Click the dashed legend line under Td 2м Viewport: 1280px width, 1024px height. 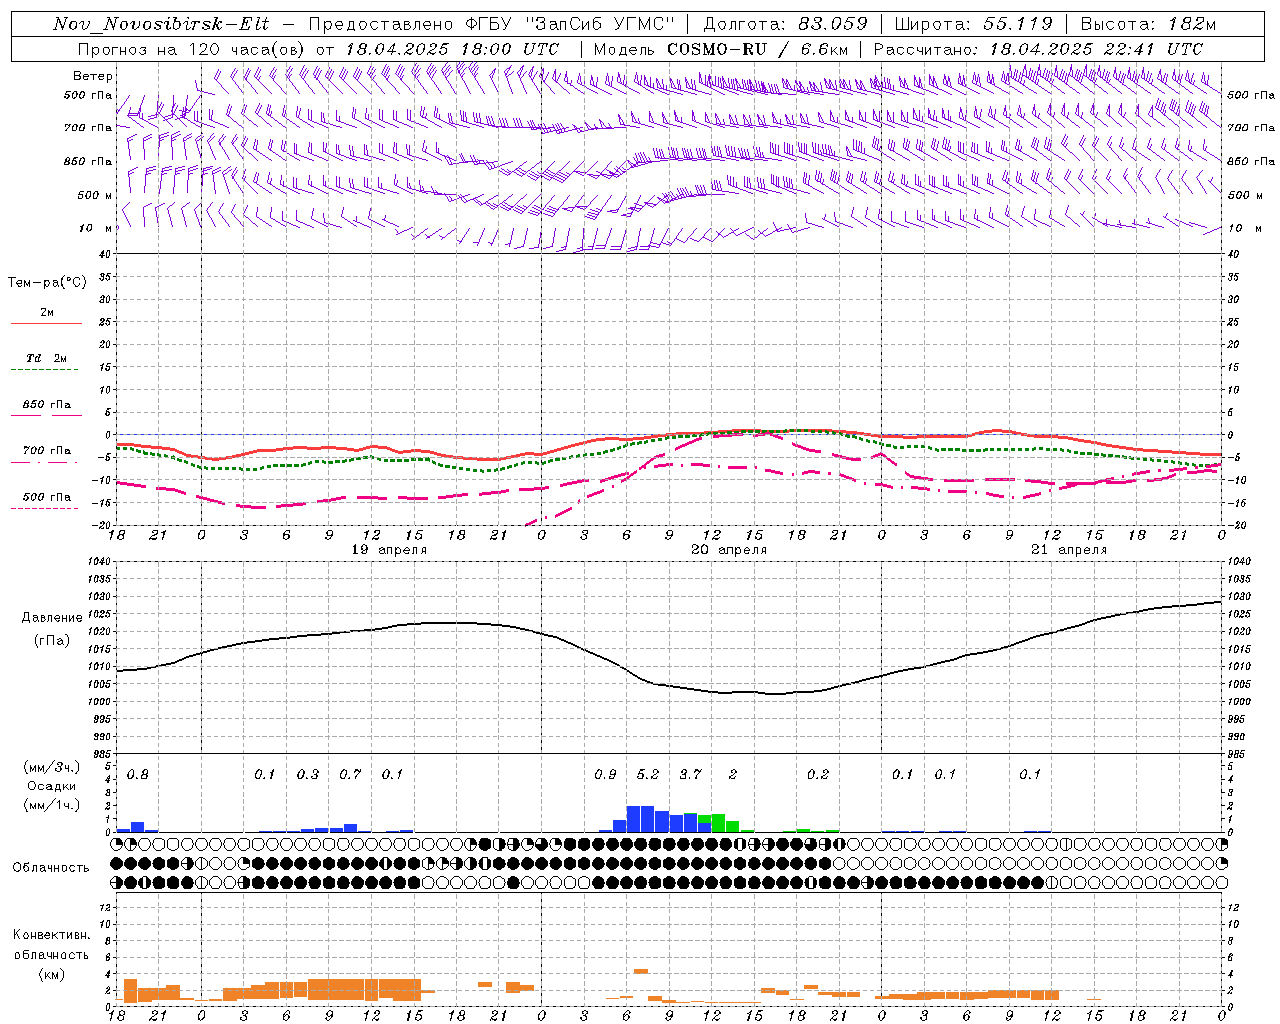pos(44,370)
